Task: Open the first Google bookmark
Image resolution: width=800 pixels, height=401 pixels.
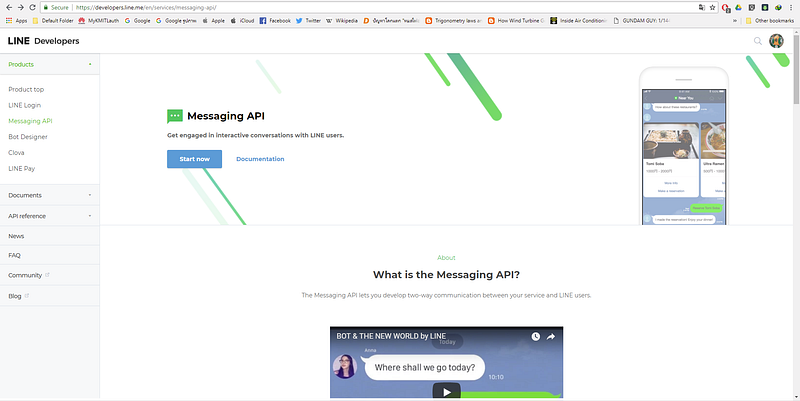Action: [138, 21]
